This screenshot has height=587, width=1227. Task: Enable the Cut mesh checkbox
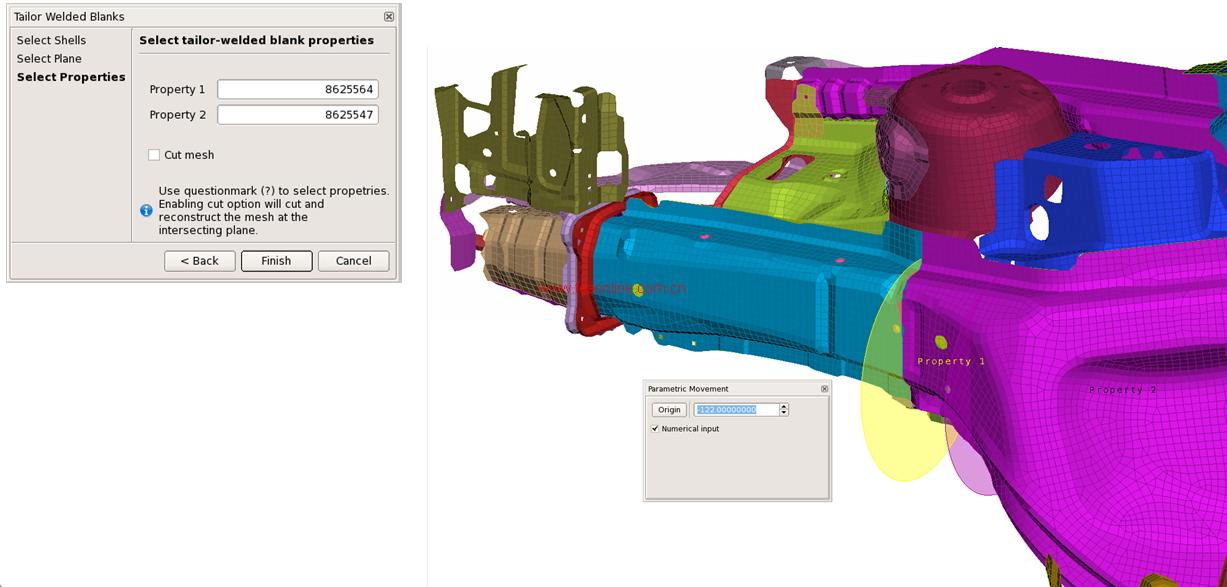(x=154, y=155)
